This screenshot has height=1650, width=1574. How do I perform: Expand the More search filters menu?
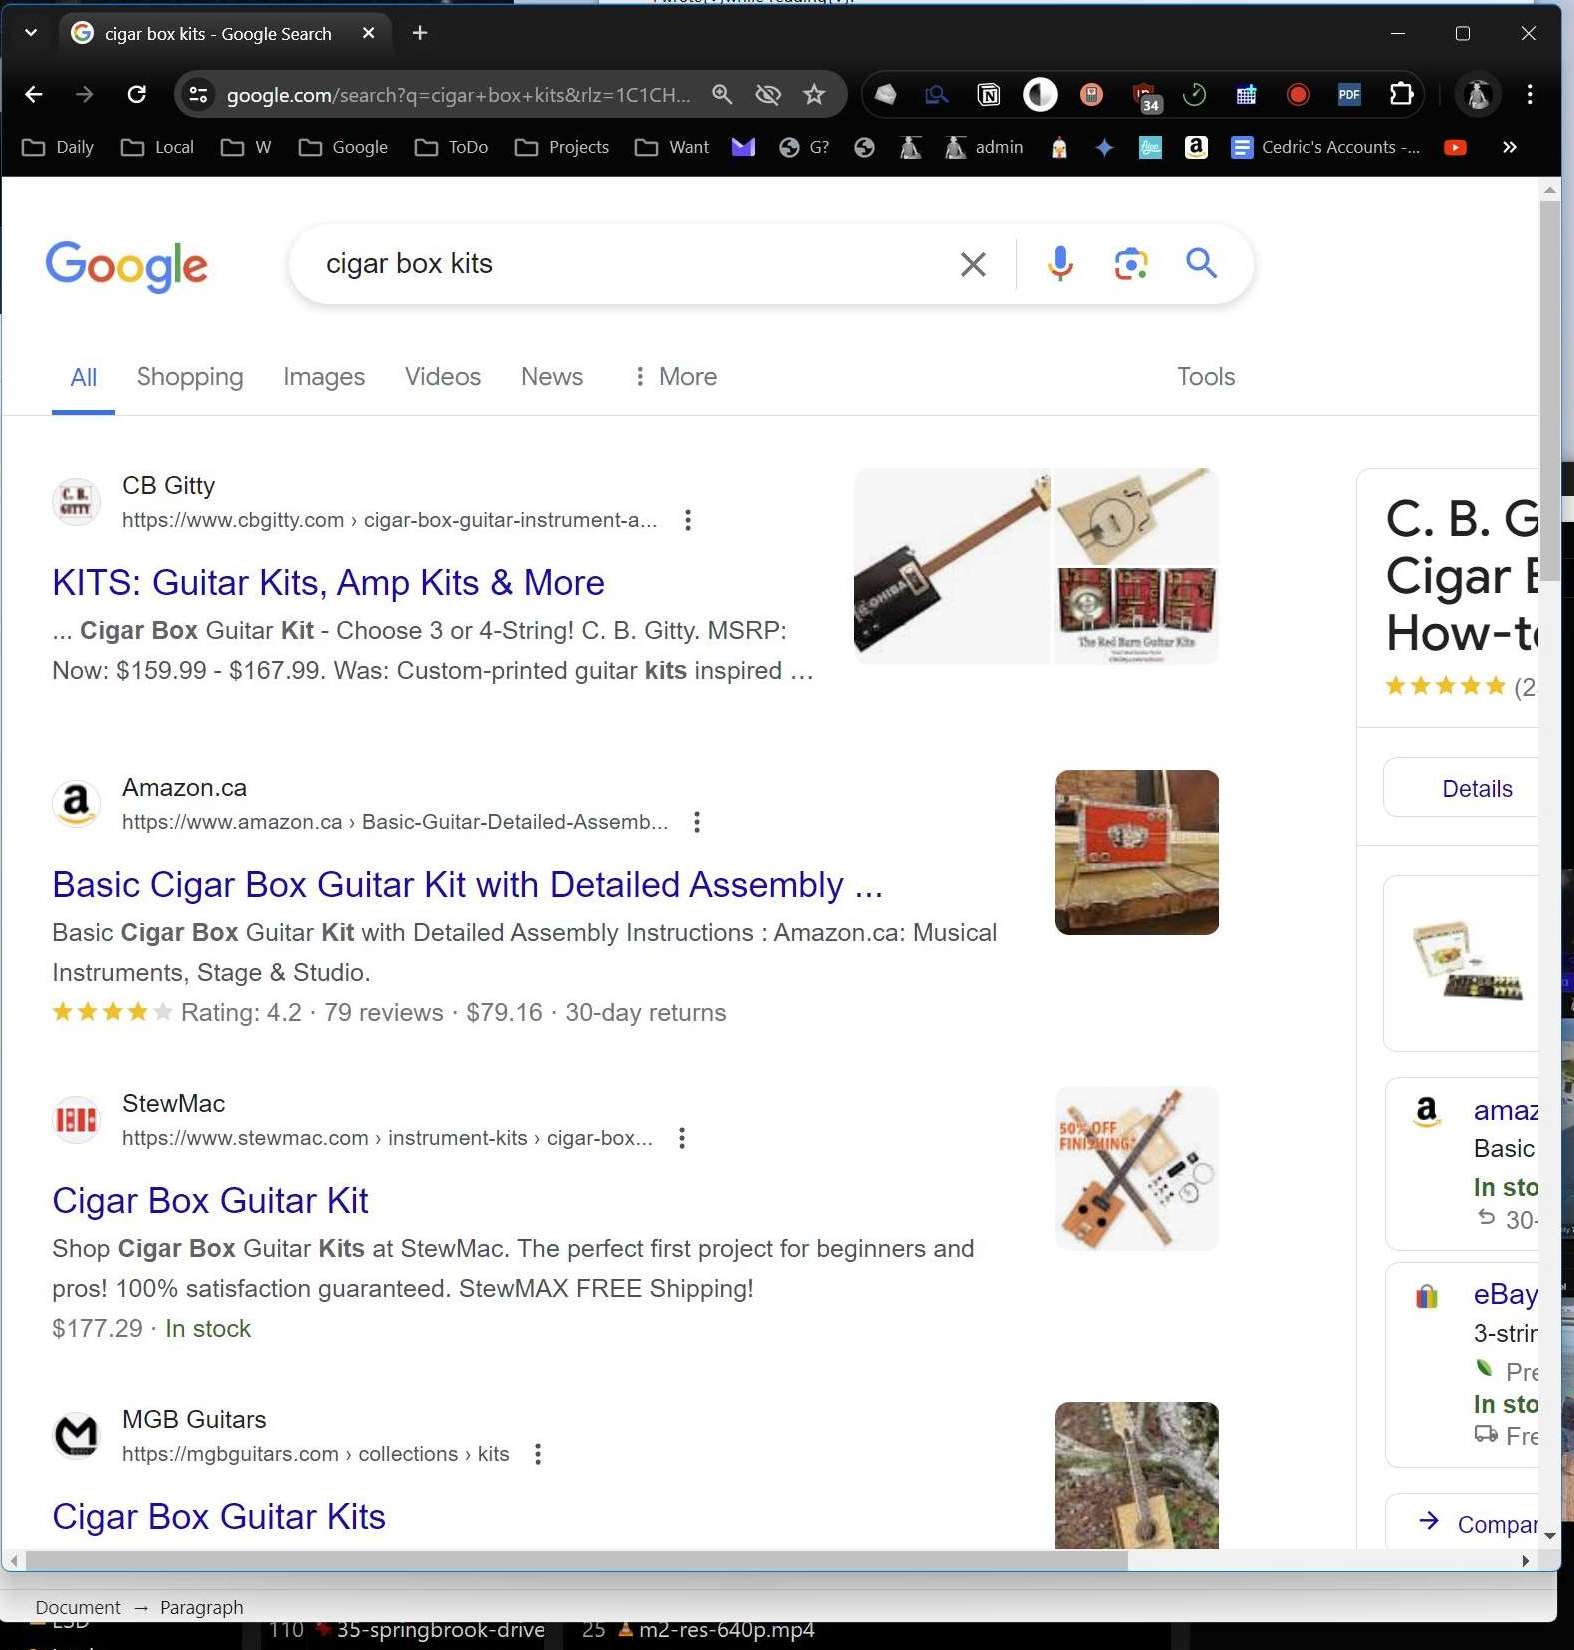pos(675,377)
